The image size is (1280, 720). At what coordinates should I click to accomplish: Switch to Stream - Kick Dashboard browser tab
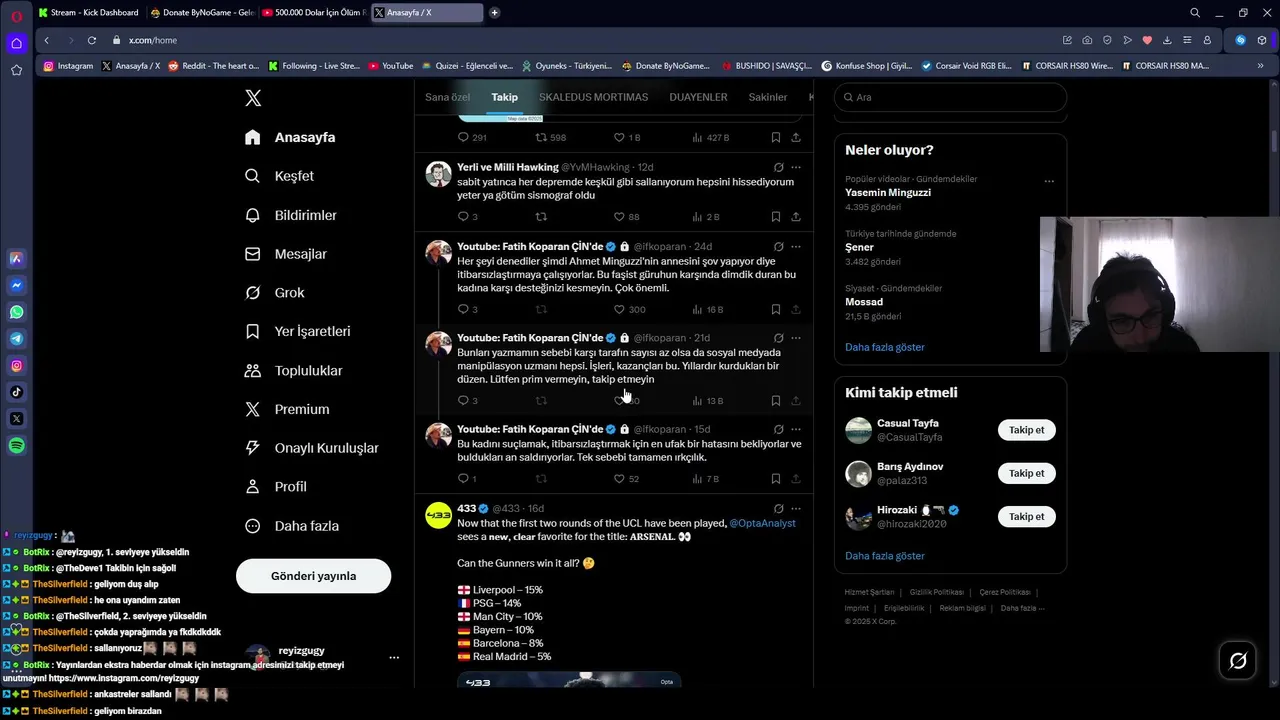tap(89, 12)
